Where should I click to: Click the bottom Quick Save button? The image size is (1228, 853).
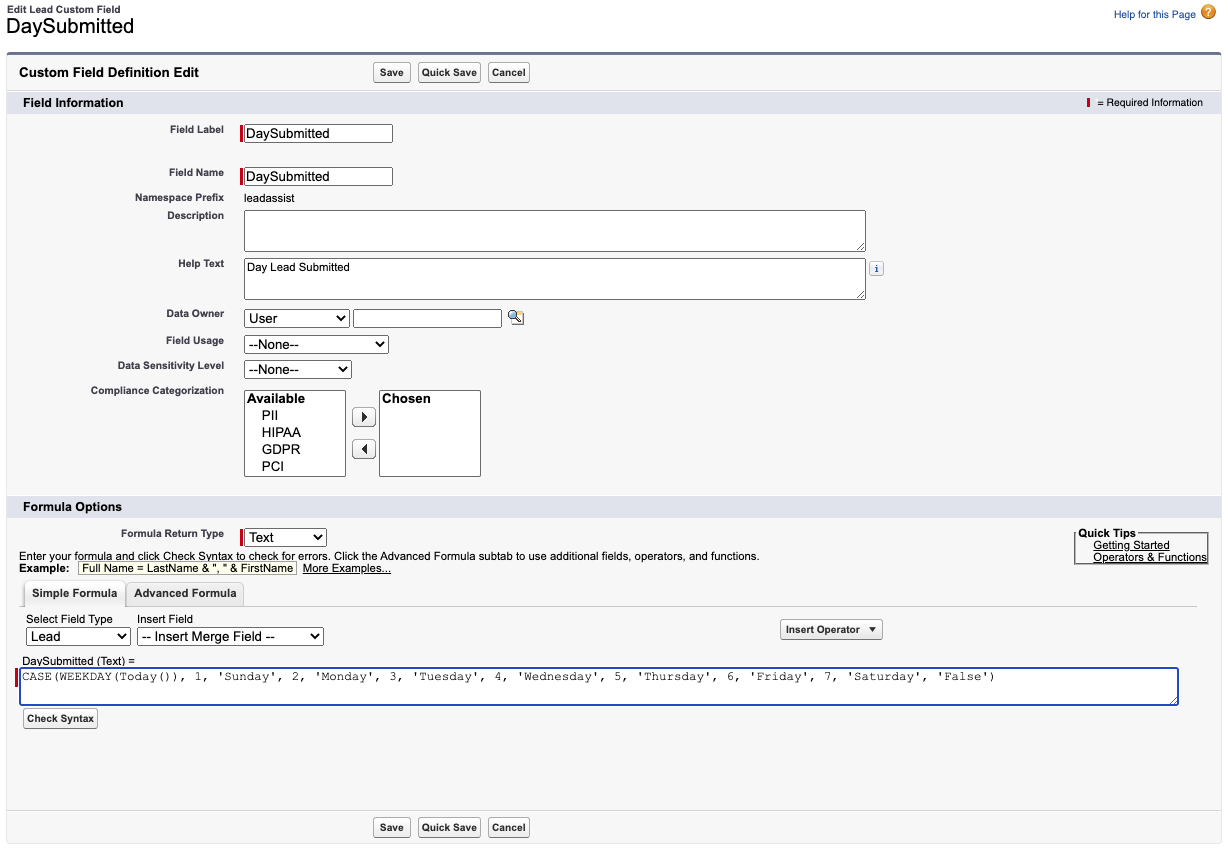click(x=449, y=828)
